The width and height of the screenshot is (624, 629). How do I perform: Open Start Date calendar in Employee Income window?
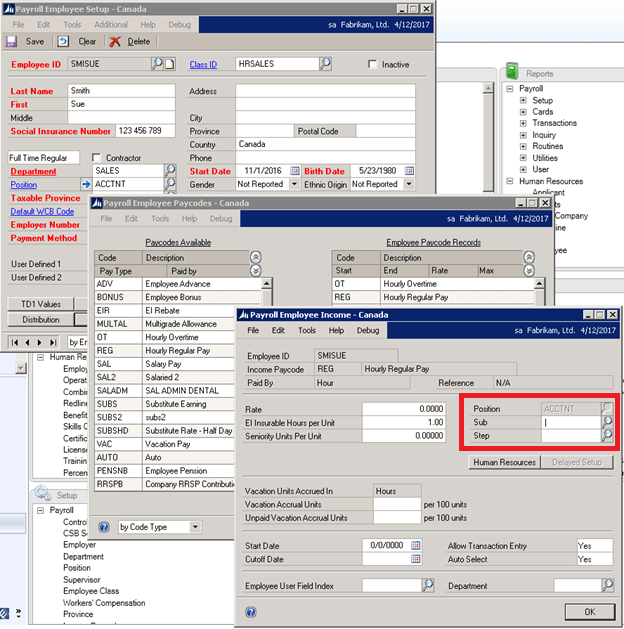pyautogui.click(x=416, y=546)
